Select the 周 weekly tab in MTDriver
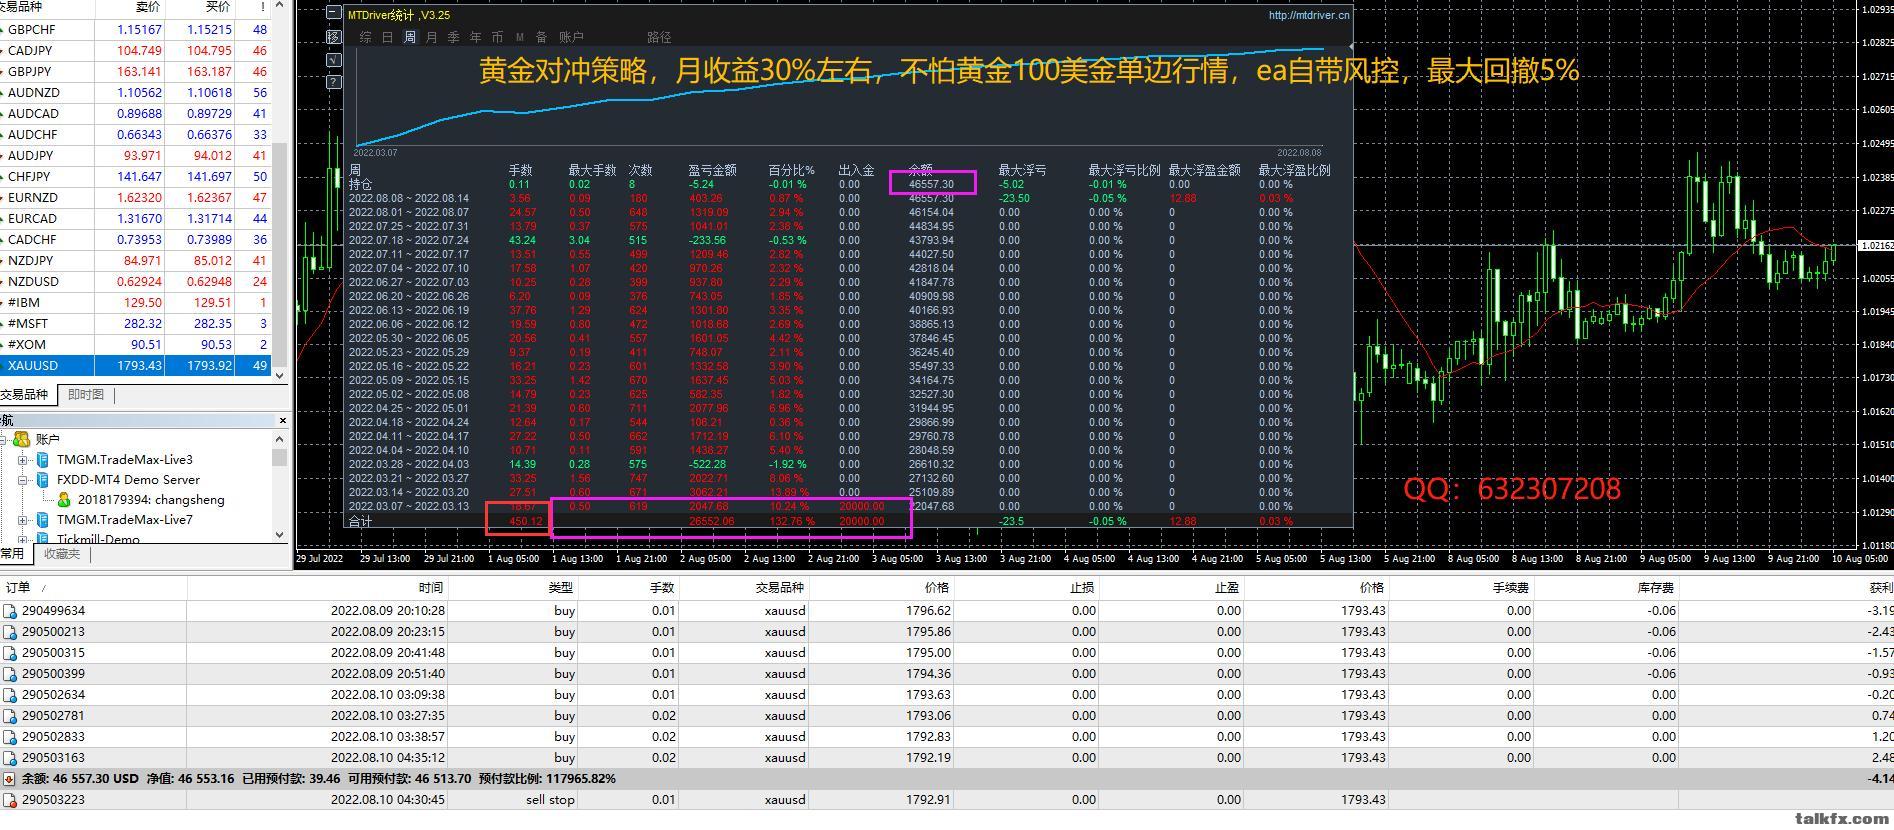Viewport: 1894px width, 830px height. tap(409, 37)
